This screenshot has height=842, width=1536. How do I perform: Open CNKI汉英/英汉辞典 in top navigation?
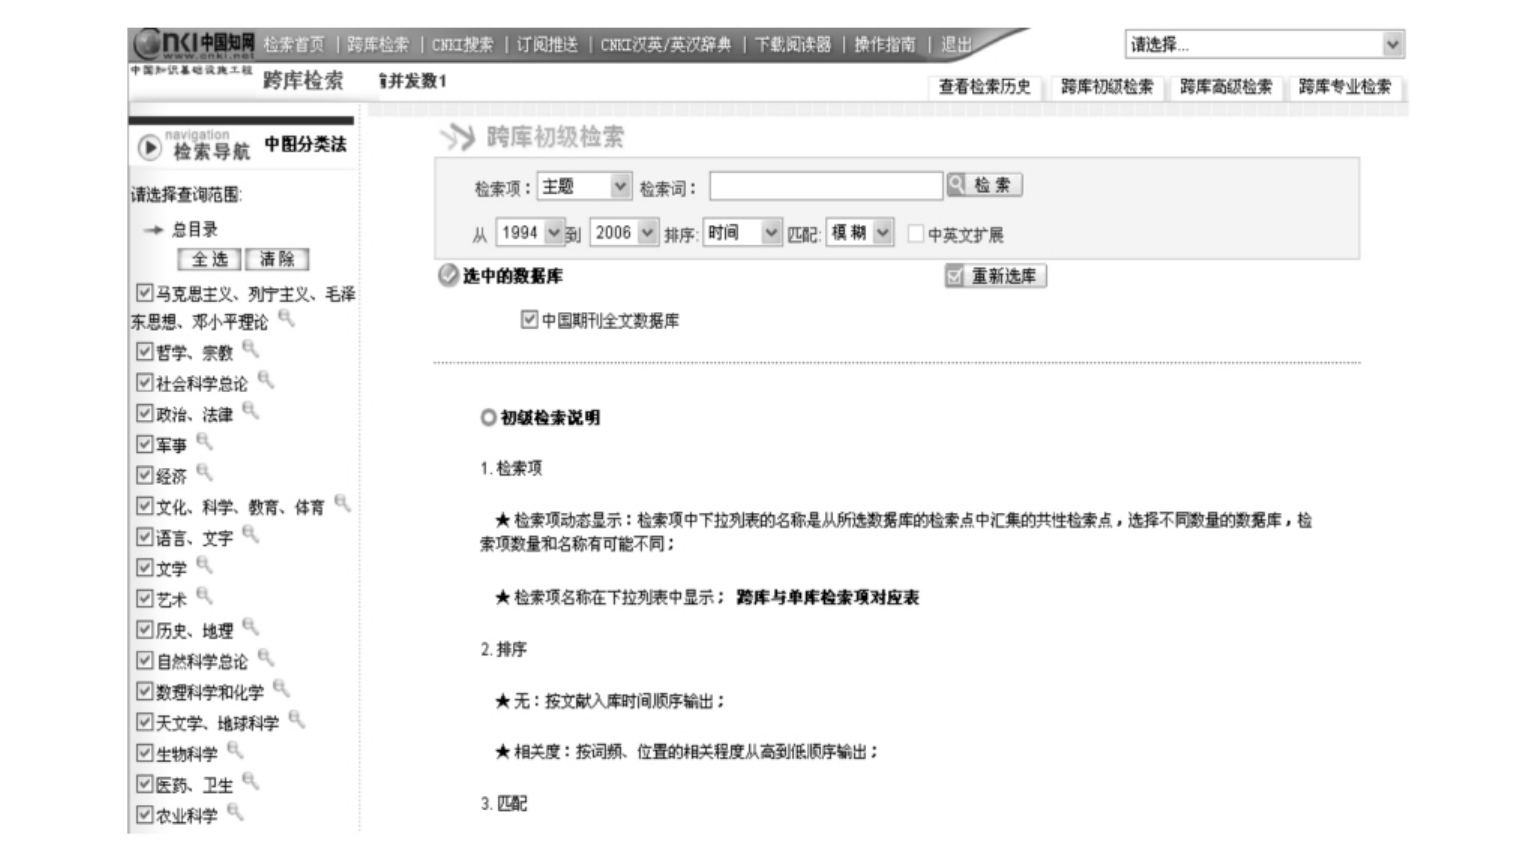point(666,45)
